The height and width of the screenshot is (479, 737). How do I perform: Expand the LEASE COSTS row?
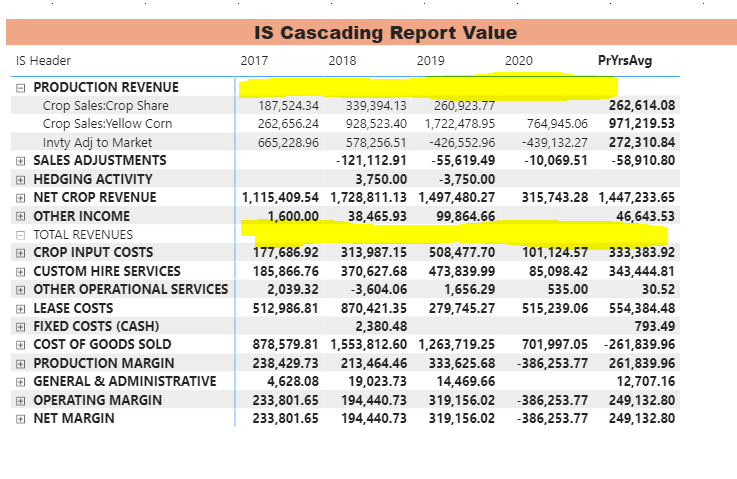point(20,309)
